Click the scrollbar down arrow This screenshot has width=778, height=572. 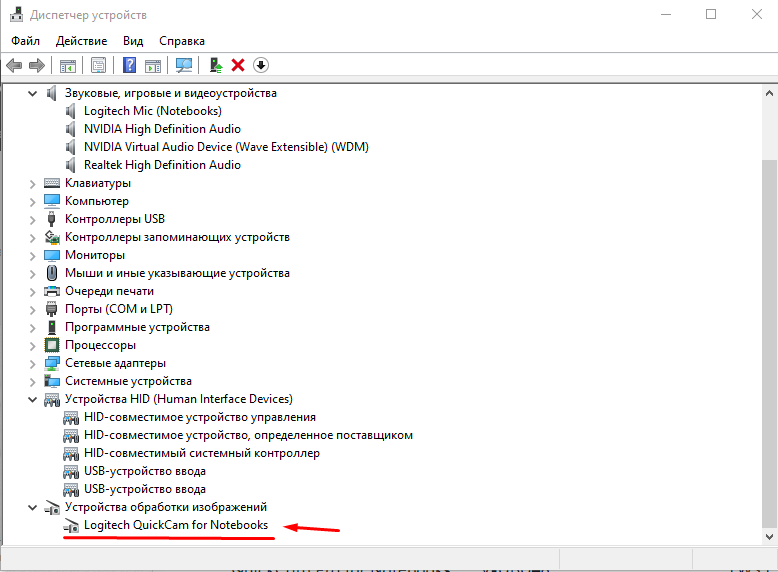click(x=769, y=536)
